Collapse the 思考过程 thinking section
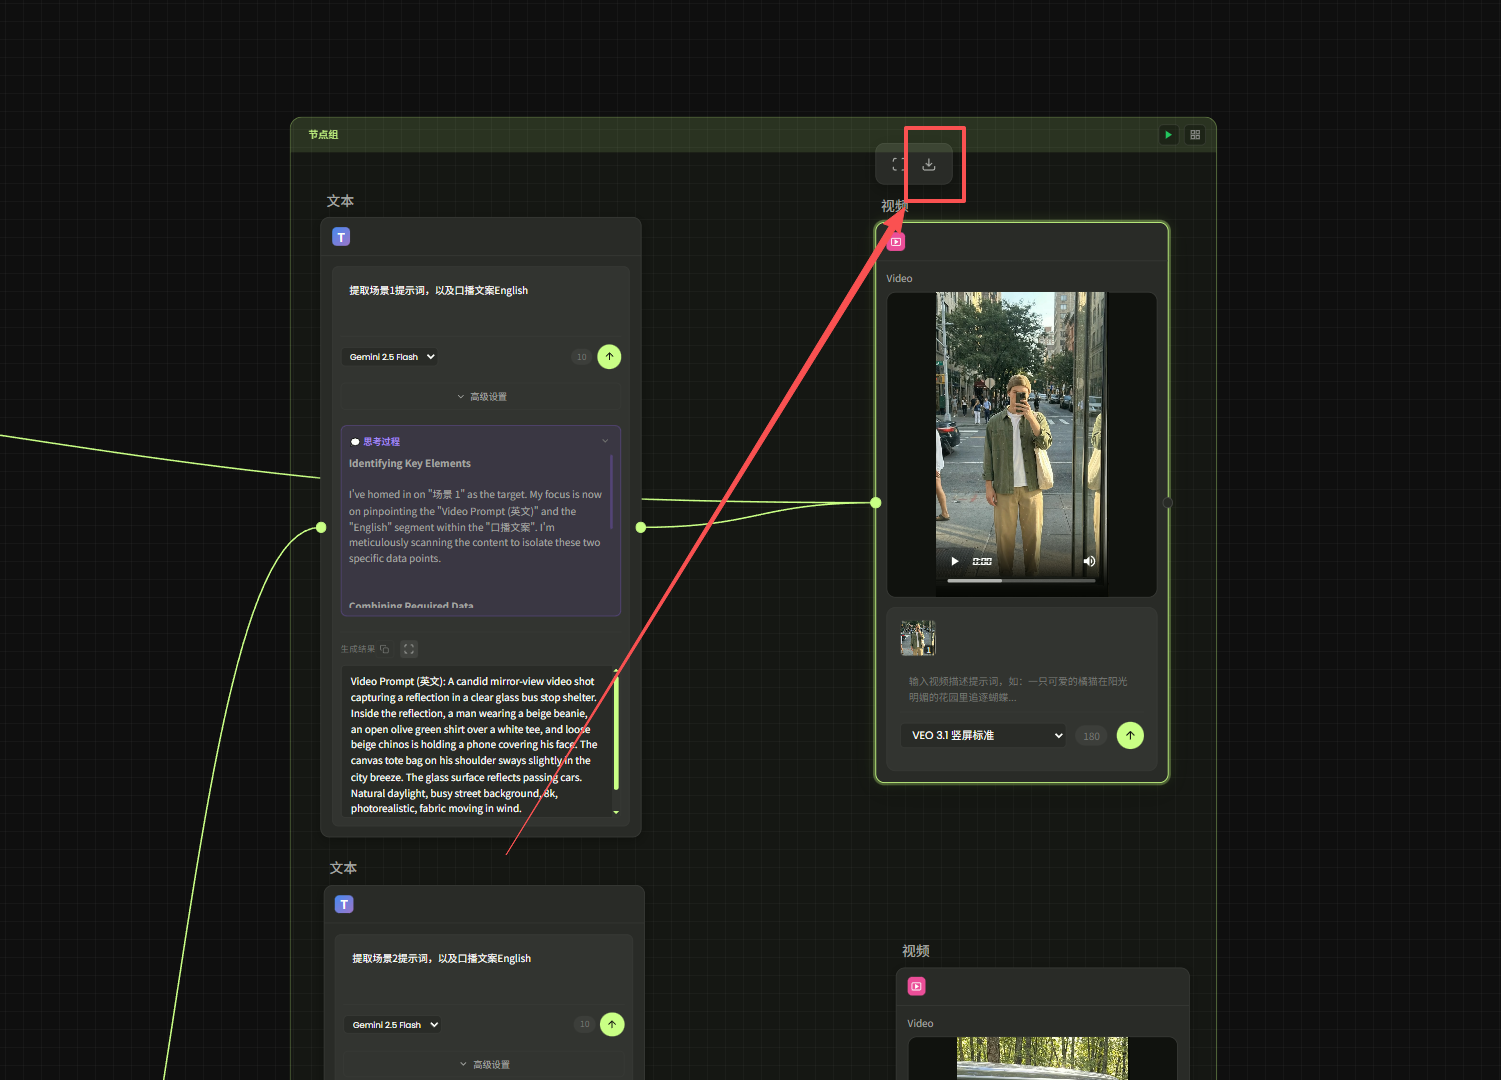This screenshot has width=1501, height=1080. click(x=605, y=441)
